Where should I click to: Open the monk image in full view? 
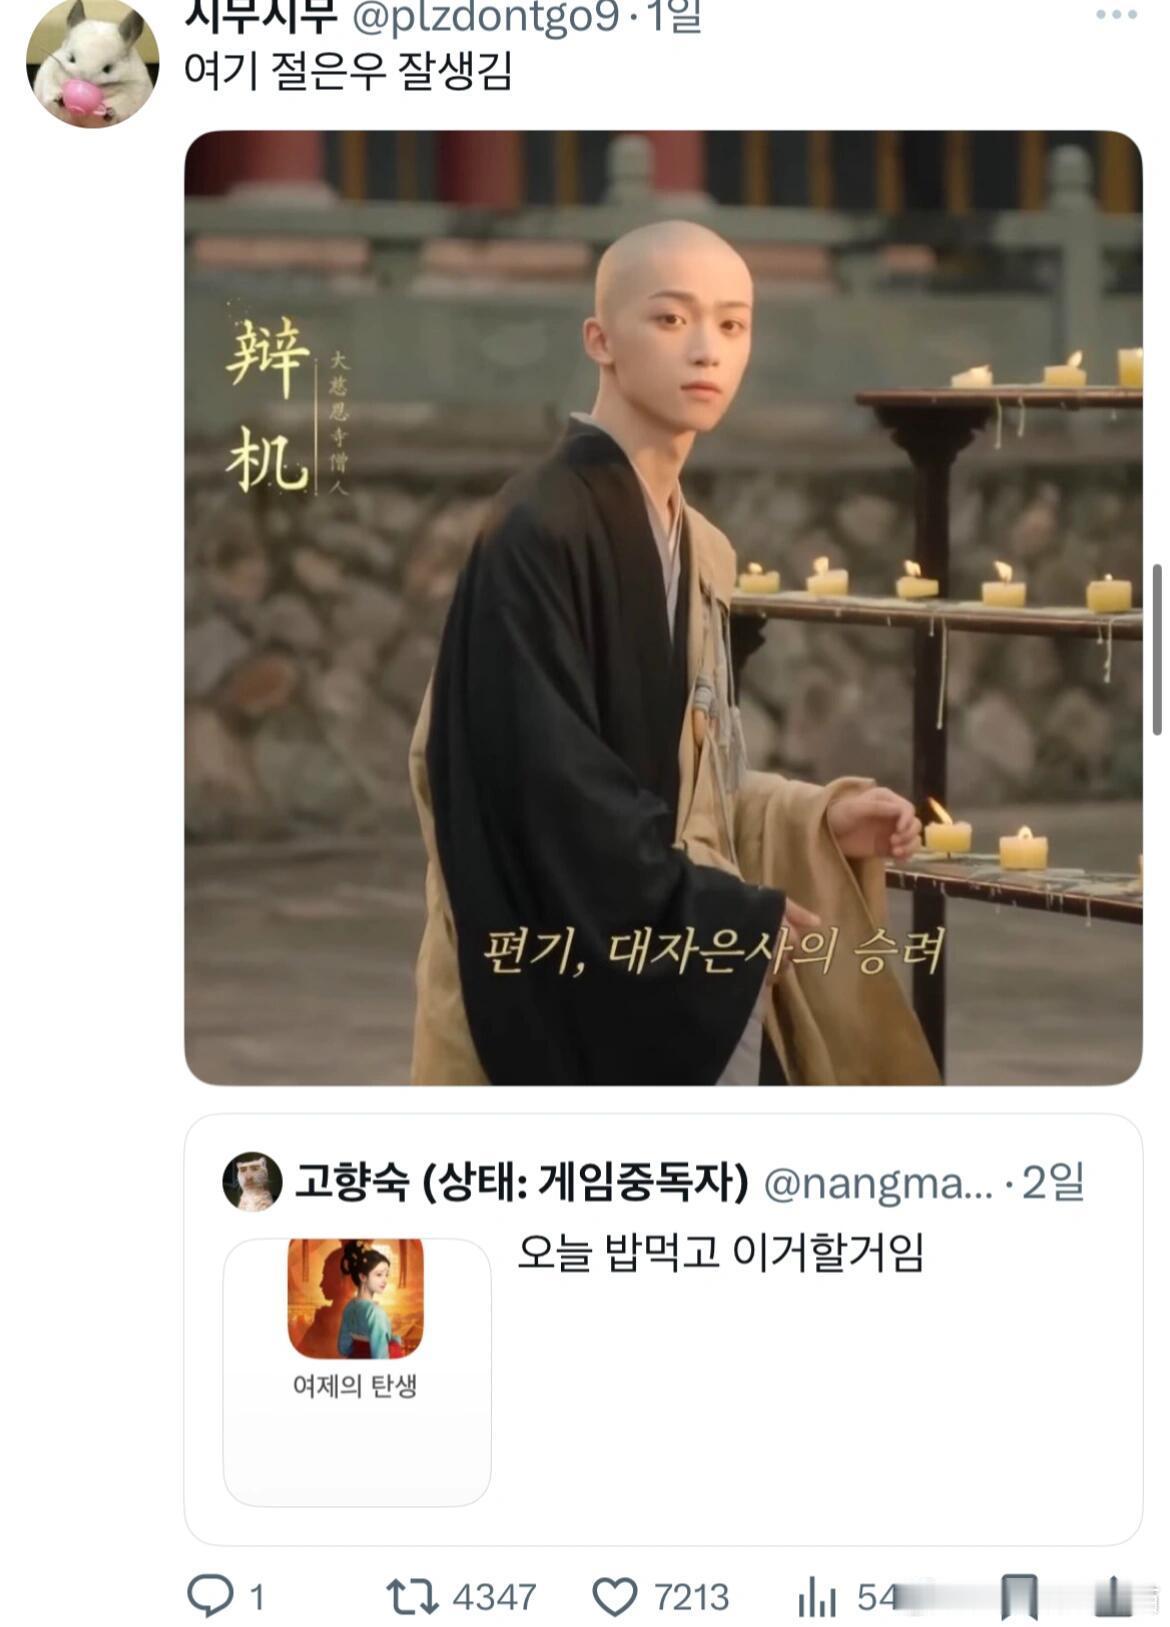pyautogui.click(x=663, y=607)
